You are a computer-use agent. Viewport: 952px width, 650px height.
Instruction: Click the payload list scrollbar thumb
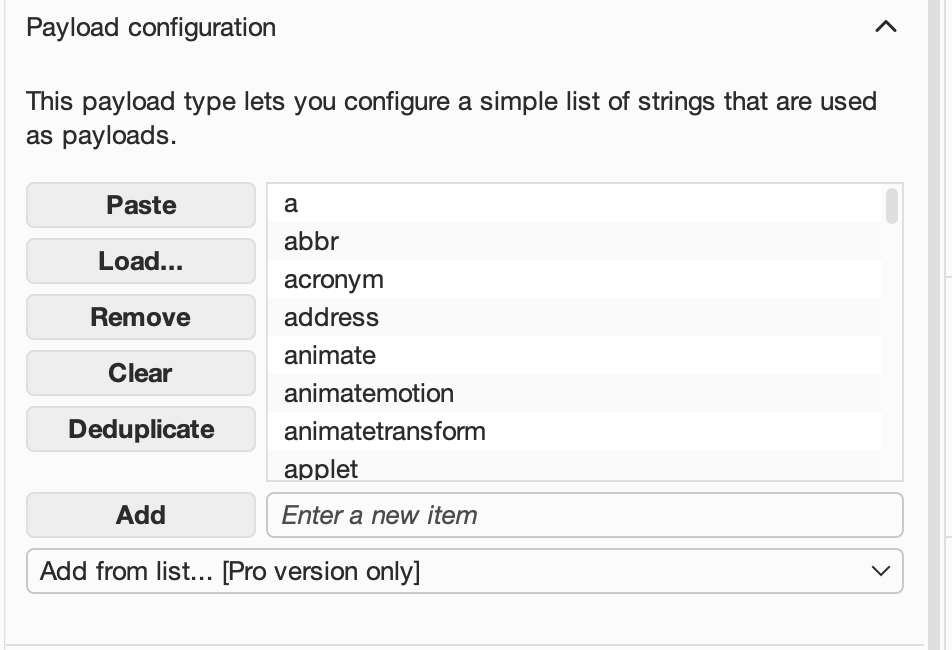pos(892,206)
